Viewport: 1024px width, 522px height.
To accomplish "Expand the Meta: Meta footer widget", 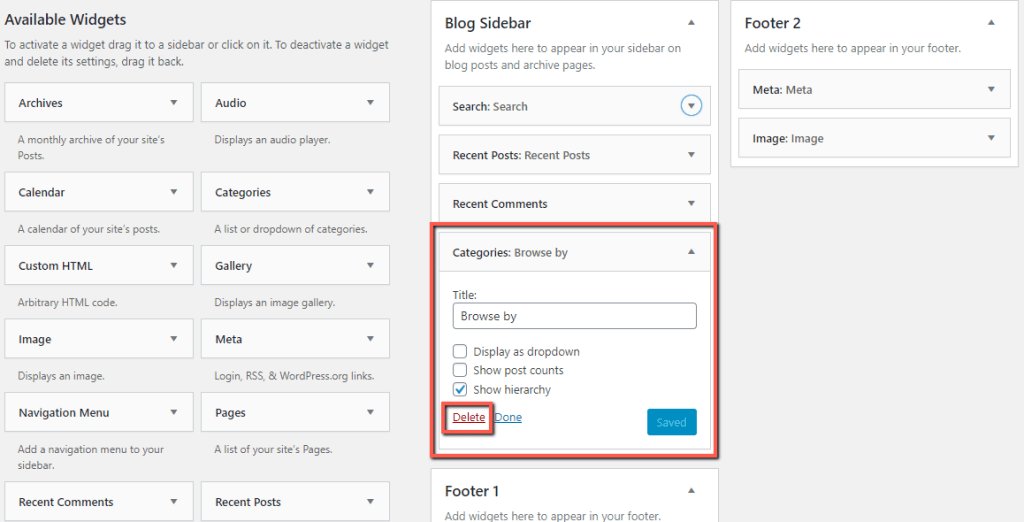I will (x=991, y=90).
